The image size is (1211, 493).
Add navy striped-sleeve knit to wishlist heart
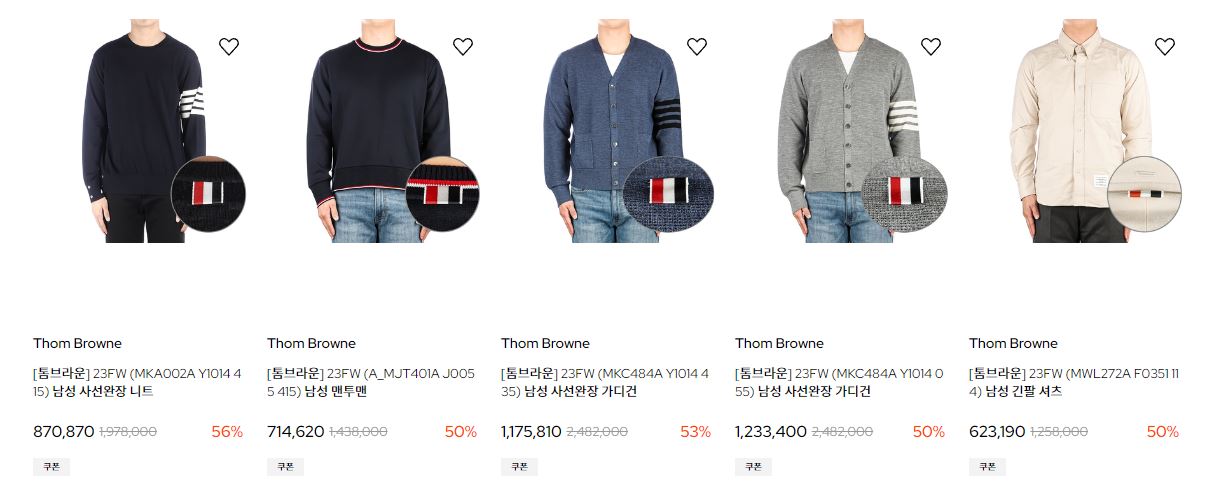229,46
